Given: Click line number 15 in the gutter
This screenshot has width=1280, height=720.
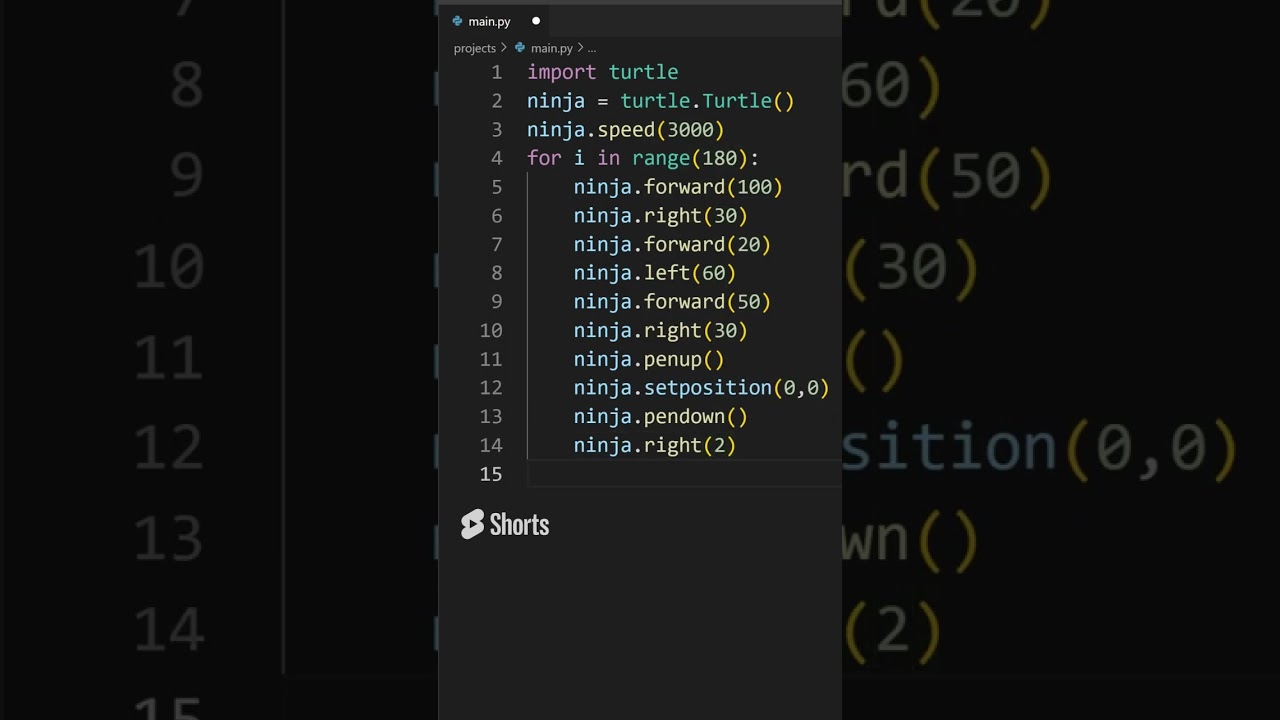Looking at the screenshot, I should pos(491,474).
